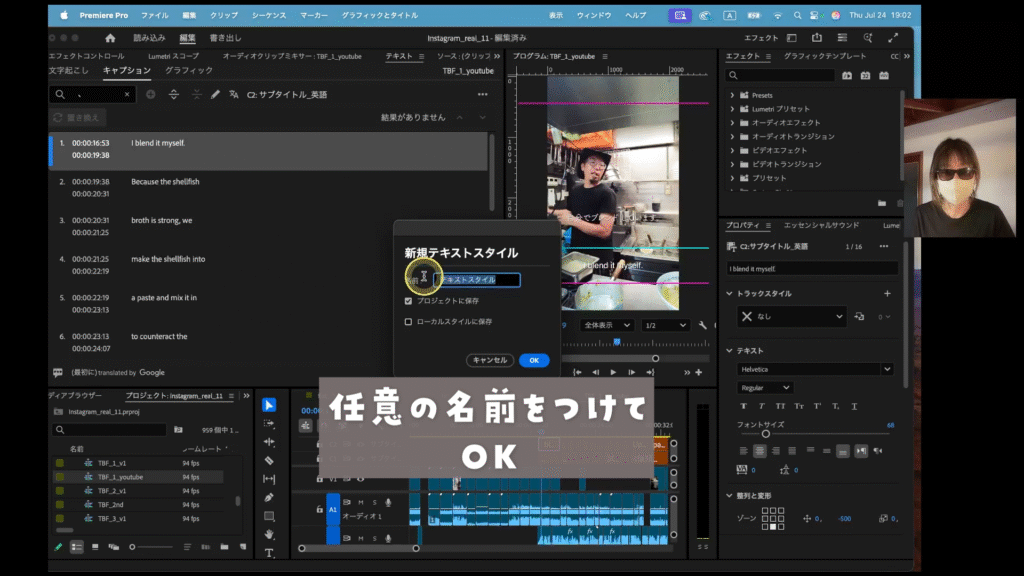This screenshot has height=576, width=1024.
Task: Select the Track Select Forward tool
Action: [268, 423]
